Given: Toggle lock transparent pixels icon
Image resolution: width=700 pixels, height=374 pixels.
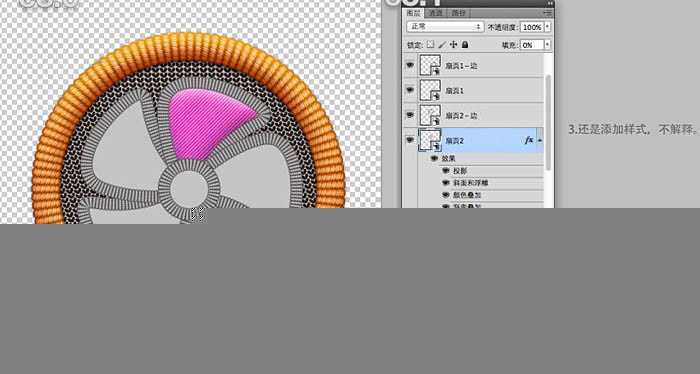Looking at the screenshot, I should pyautogui.click(x=430, y=45).
